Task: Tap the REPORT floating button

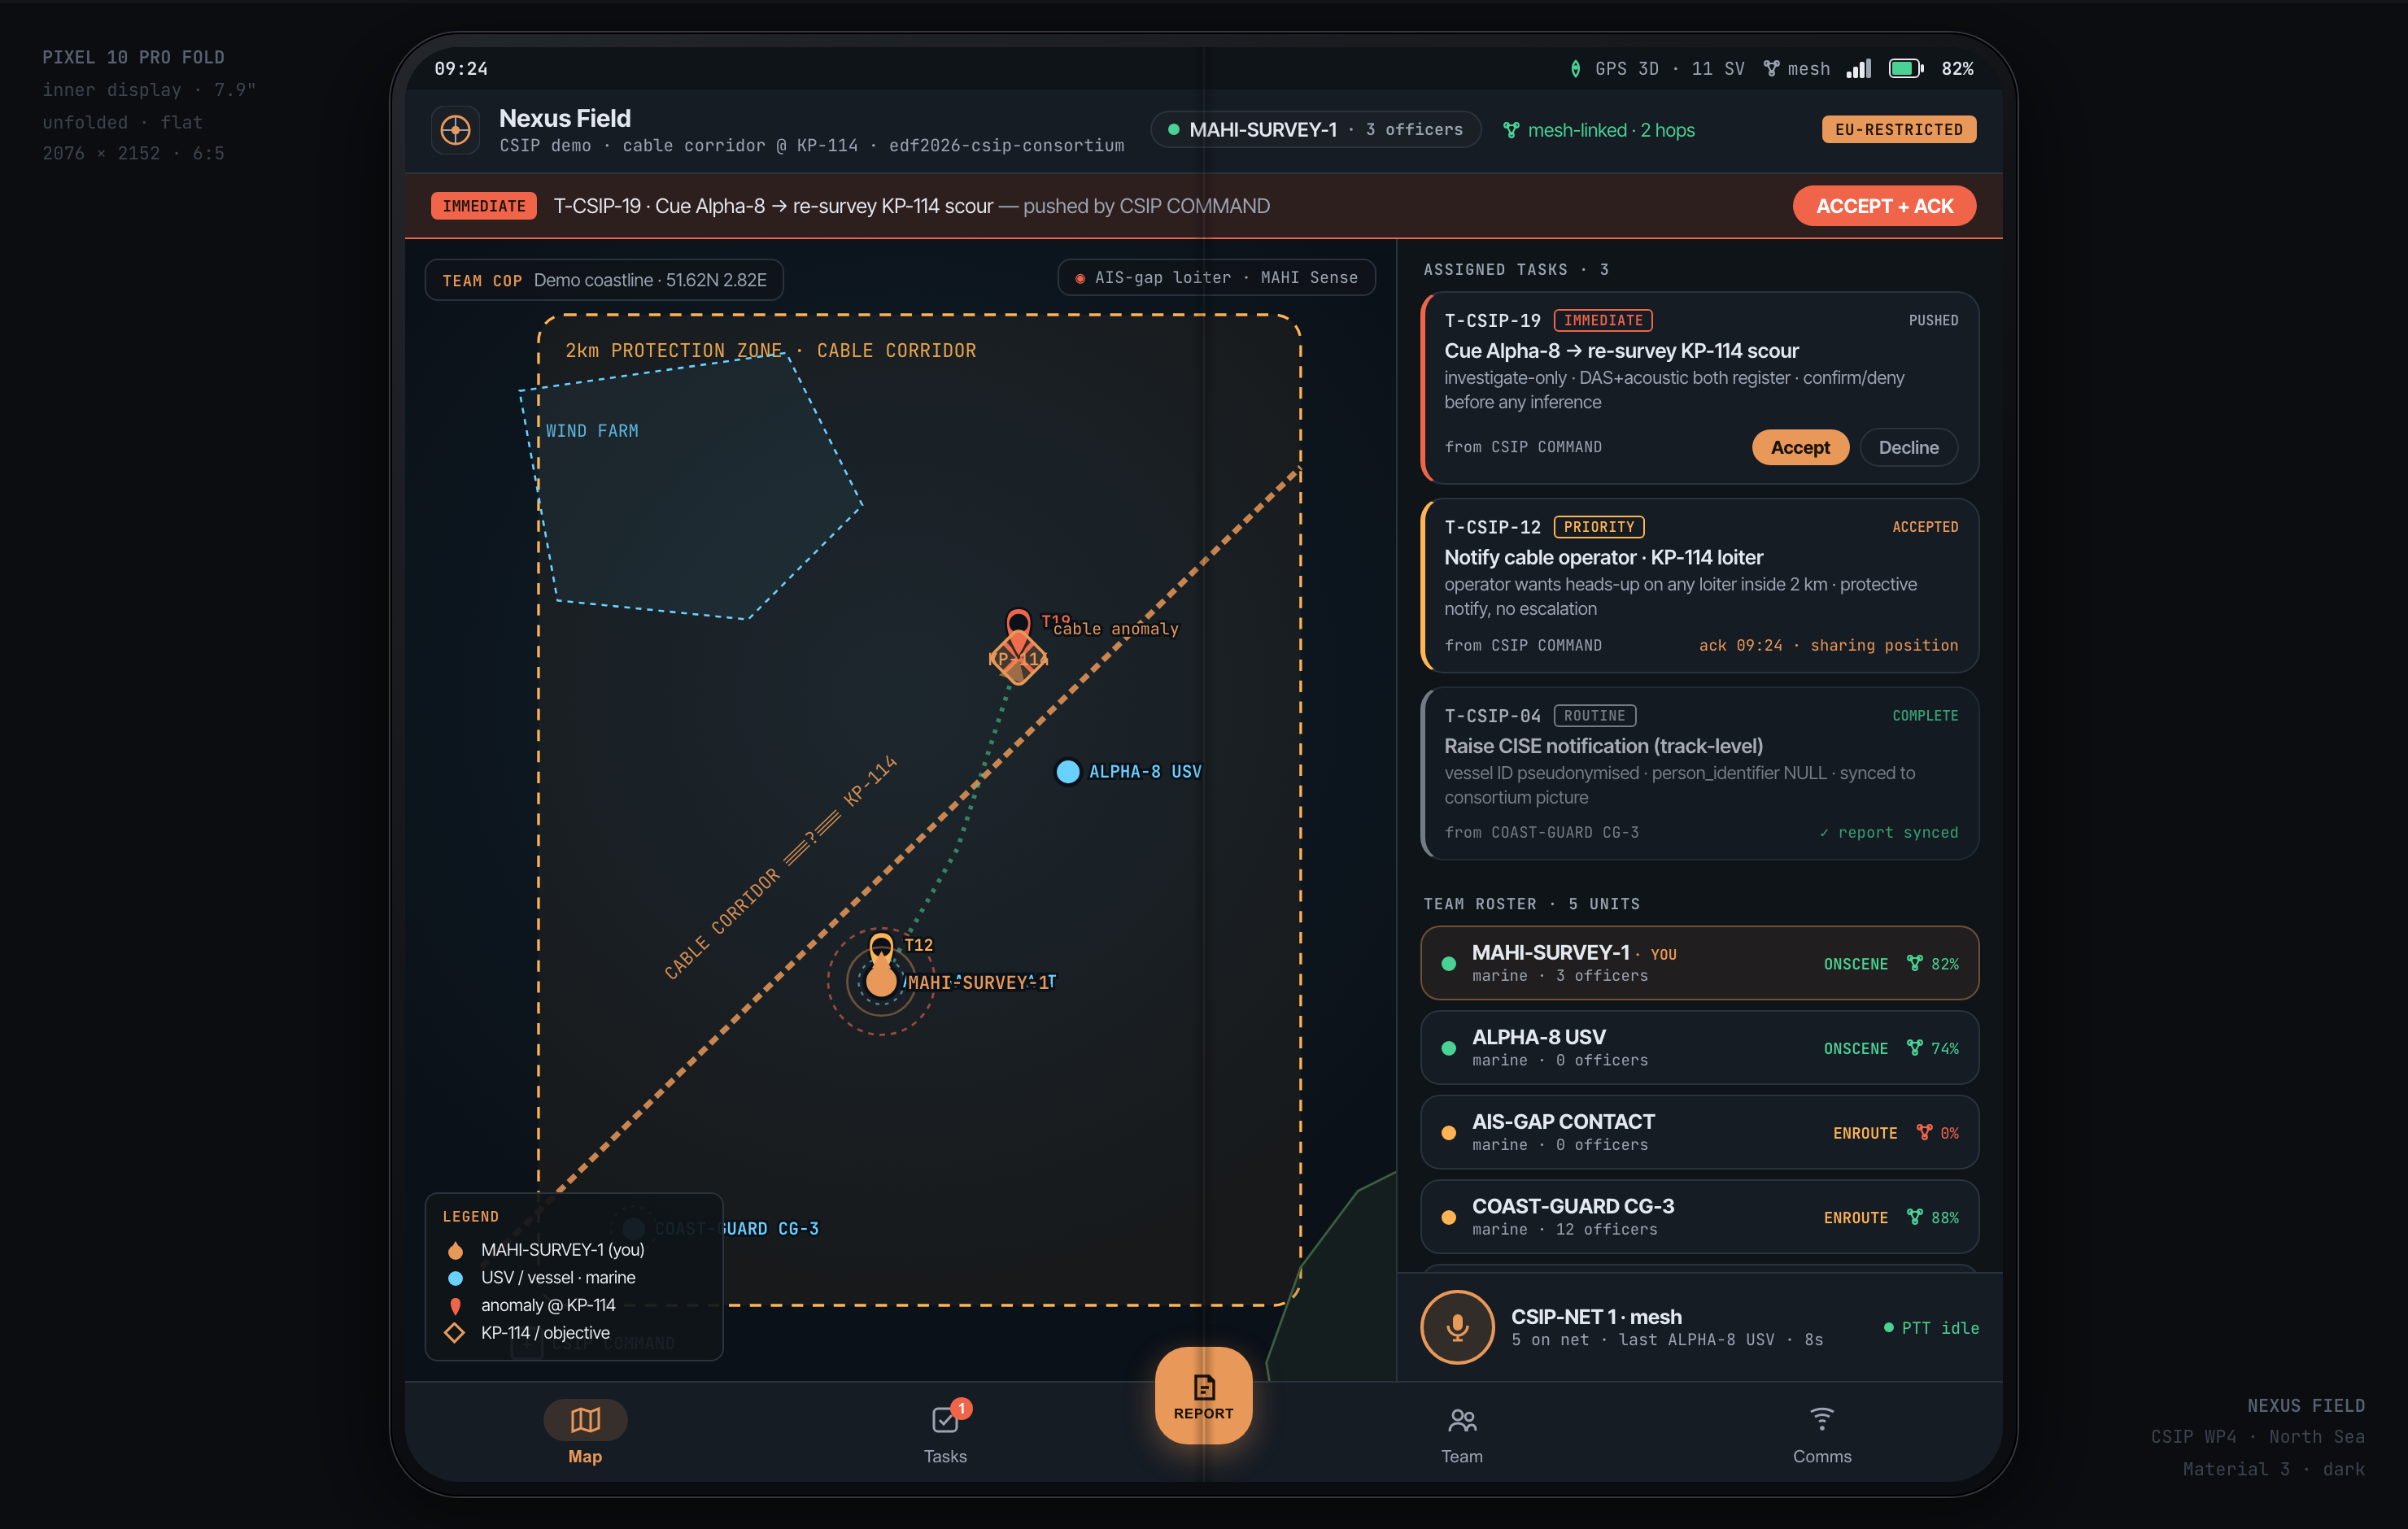Action: 1203,1395
